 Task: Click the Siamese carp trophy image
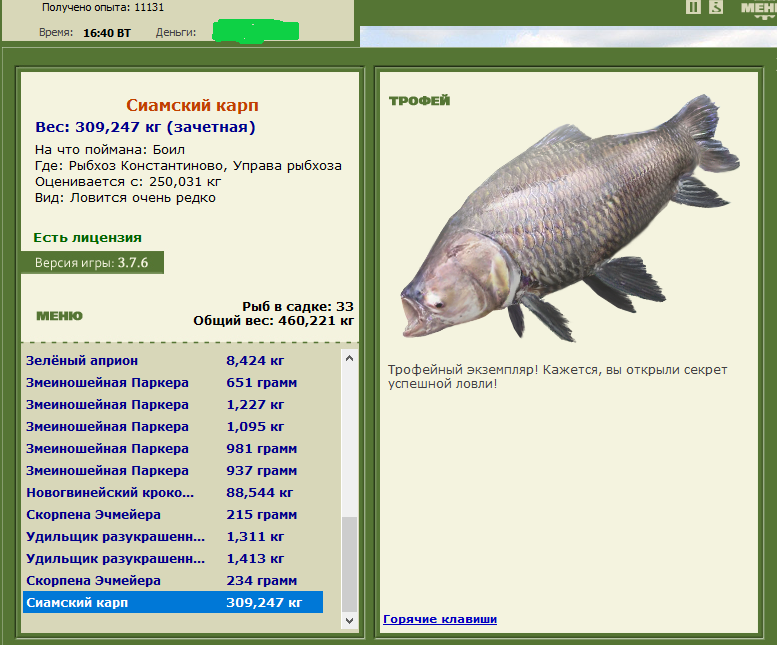[x=570, y=218]
